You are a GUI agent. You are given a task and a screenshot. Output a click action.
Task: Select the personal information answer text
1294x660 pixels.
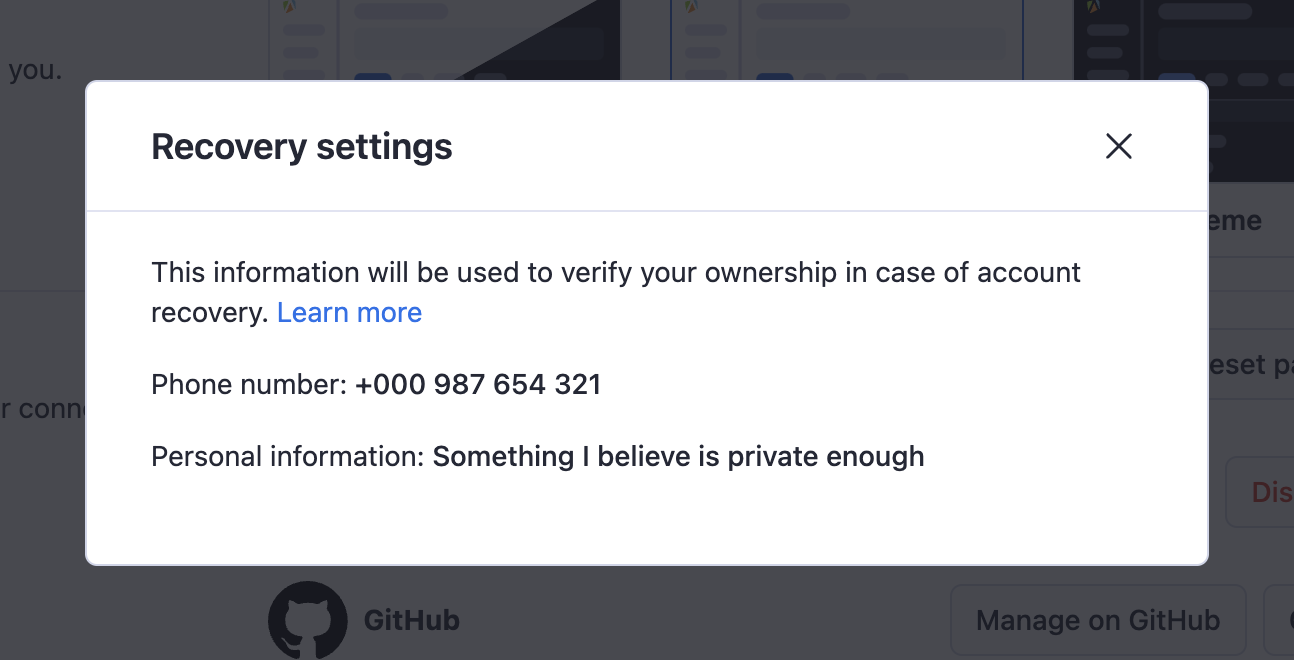pos(677,456)
